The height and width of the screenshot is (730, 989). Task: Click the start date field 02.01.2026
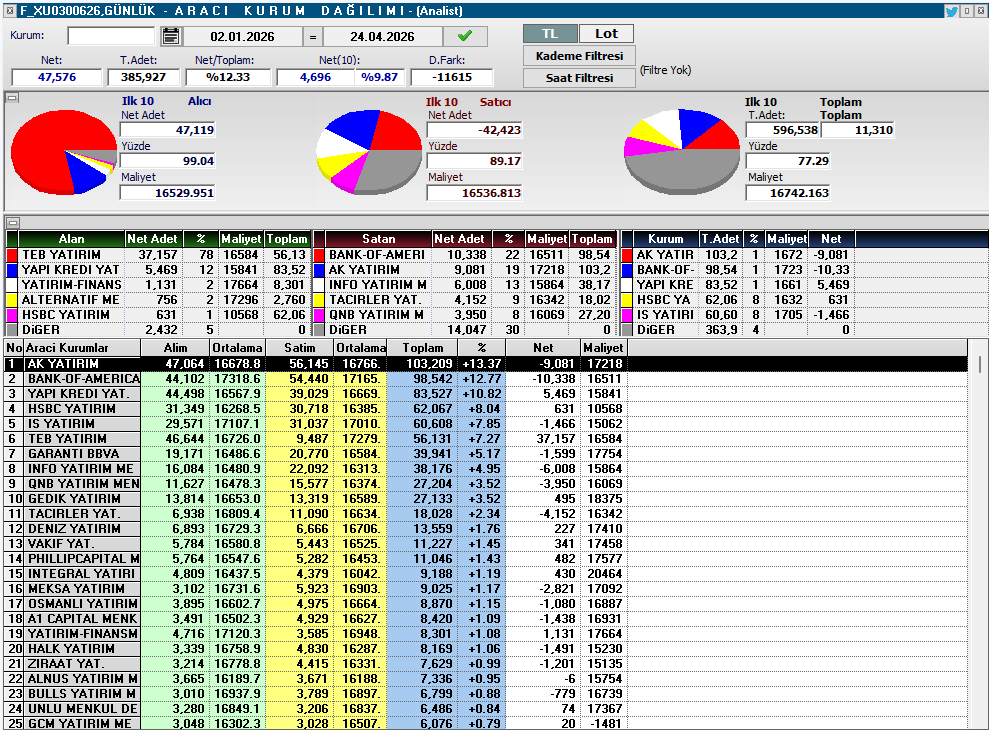243,37
